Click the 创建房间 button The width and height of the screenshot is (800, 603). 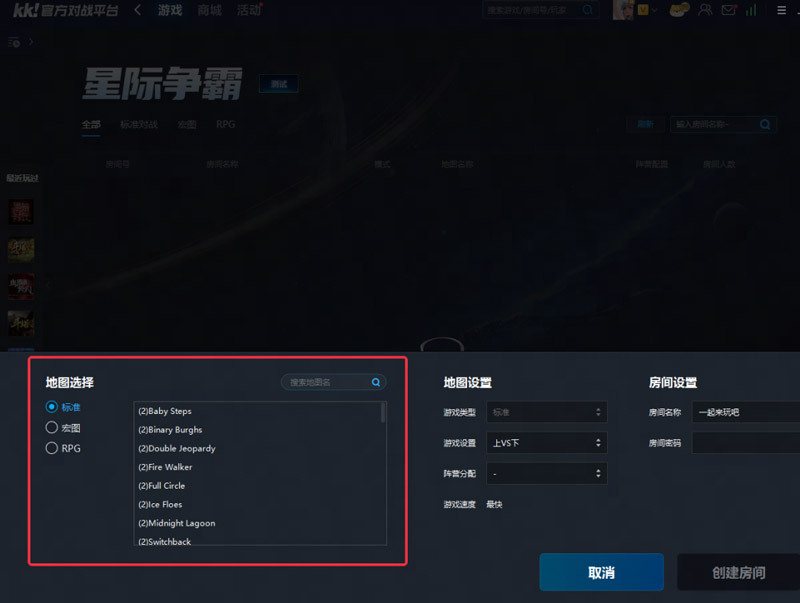738,572
